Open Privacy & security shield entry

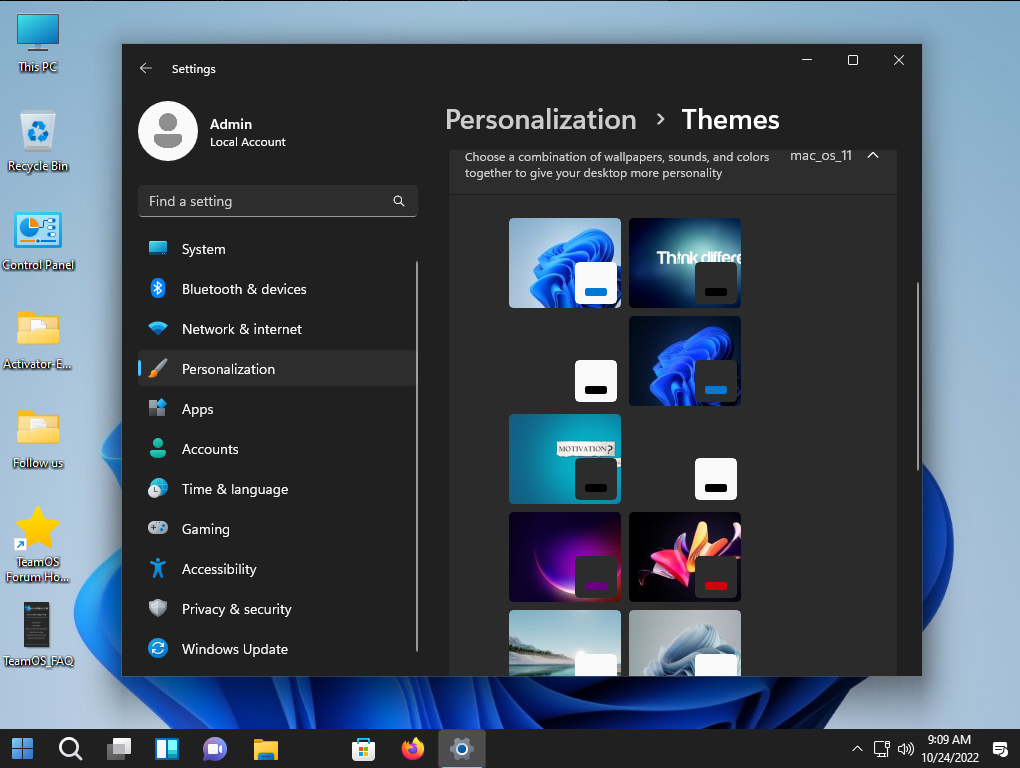point(158,609)
